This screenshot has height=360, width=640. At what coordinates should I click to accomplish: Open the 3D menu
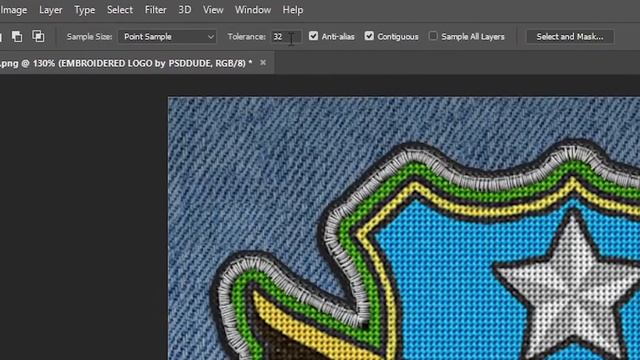184,10
